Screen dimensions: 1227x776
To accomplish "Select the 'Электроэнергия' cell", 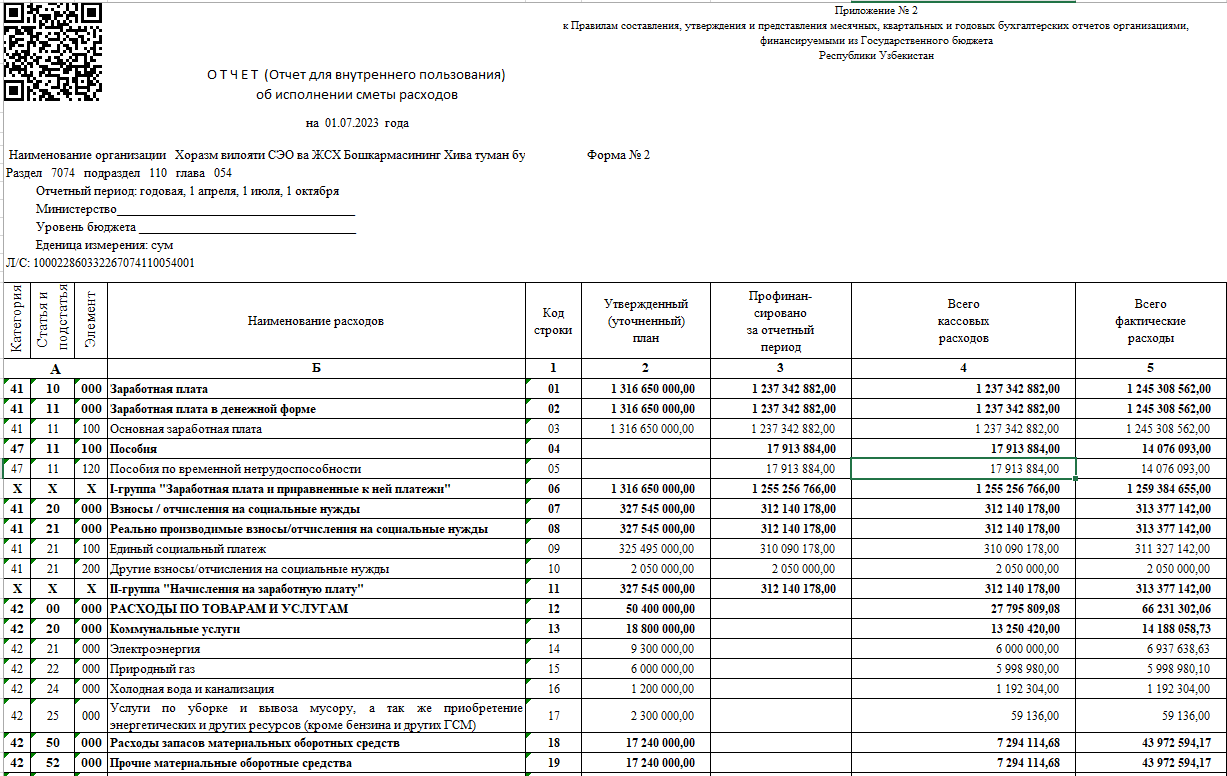I will point(316,649).
